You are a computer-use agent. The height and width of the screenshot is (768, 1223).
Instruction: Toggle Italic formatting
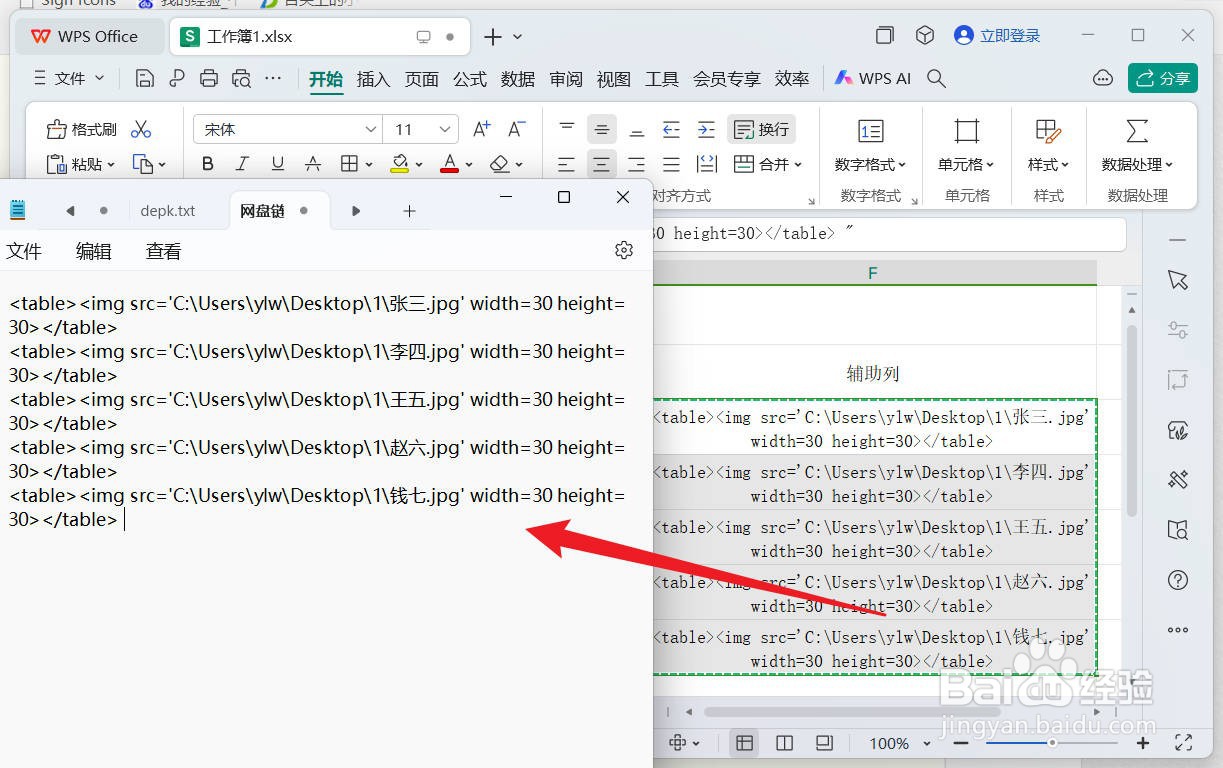tap(242, 164)
